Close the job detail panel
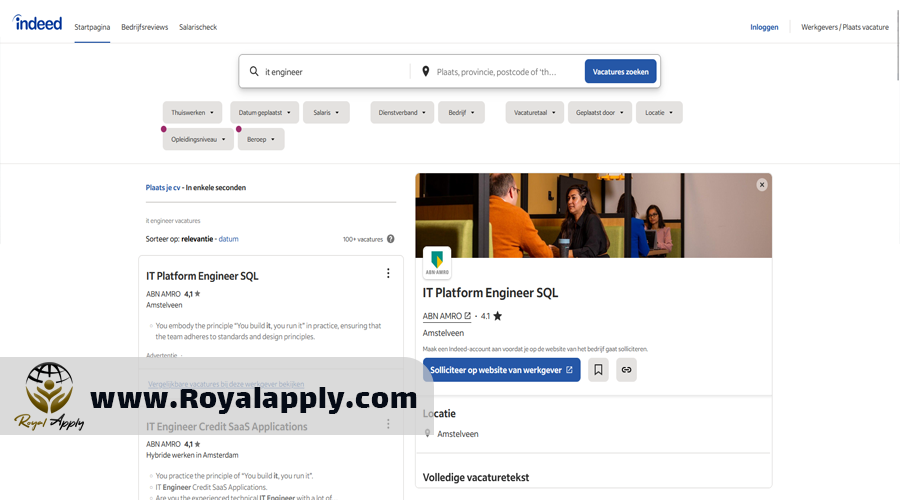The image size is (900, 500). 762,185
